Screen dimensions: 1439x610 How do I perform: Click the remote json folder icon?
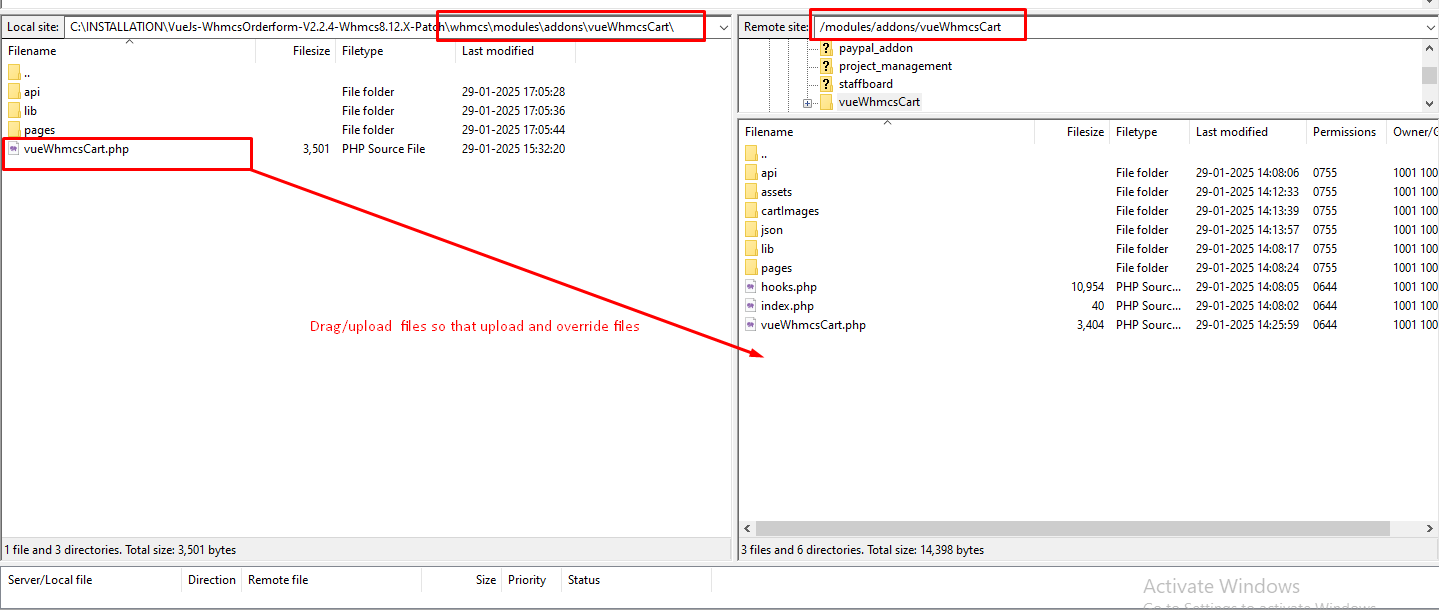tap(751, 230)
